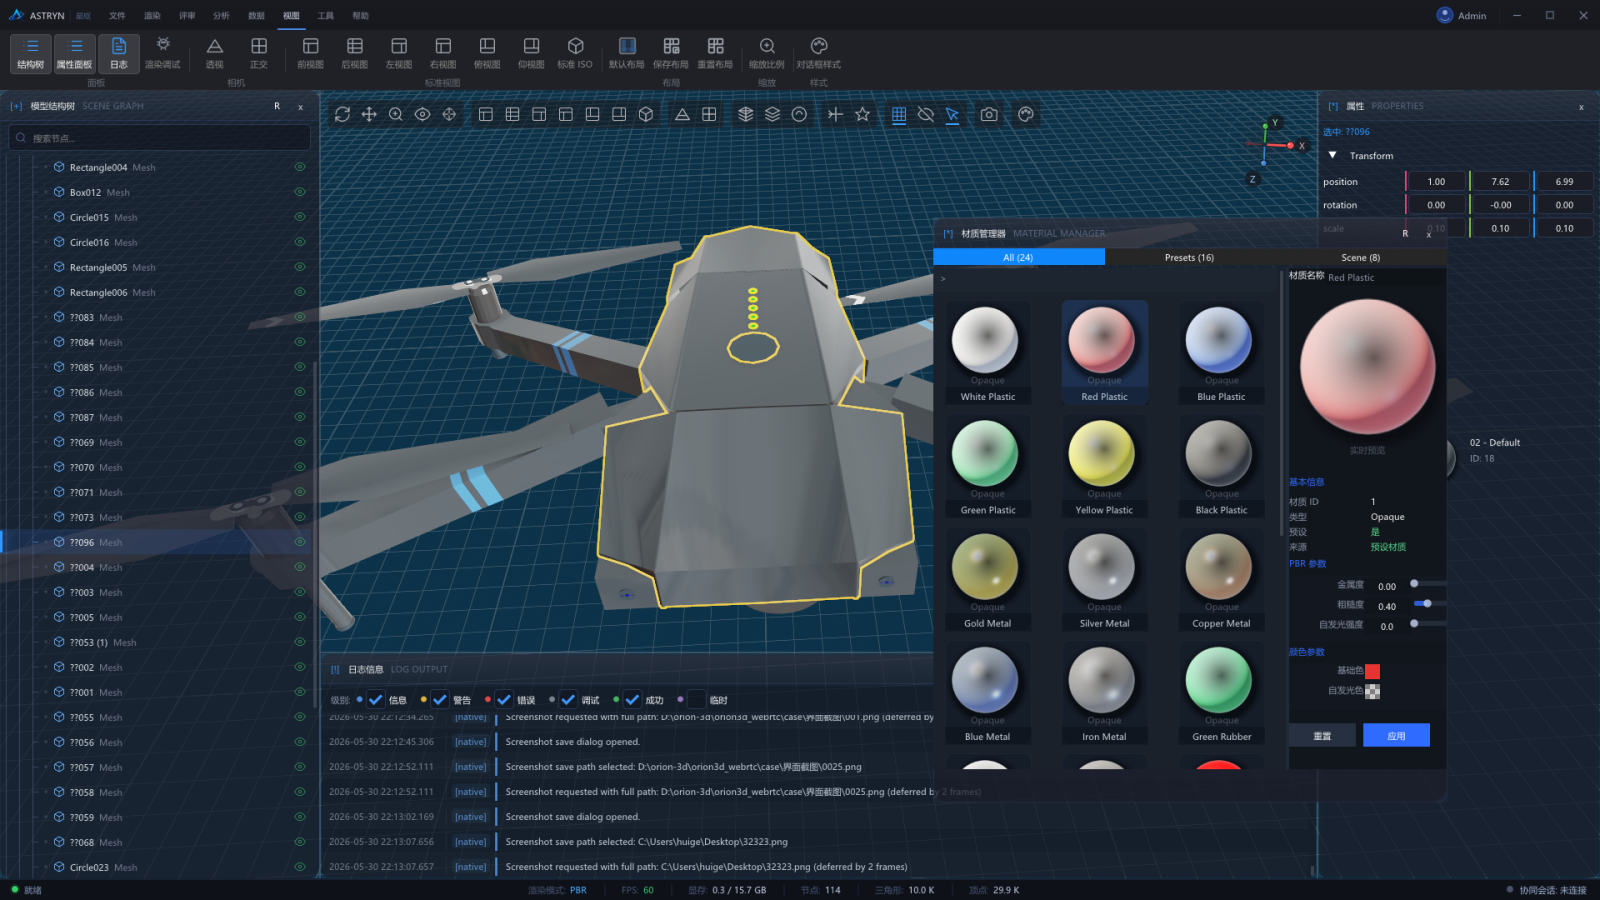
Task: Adjust the 粗糙度 roughness slider
Action: [1429, 603]
